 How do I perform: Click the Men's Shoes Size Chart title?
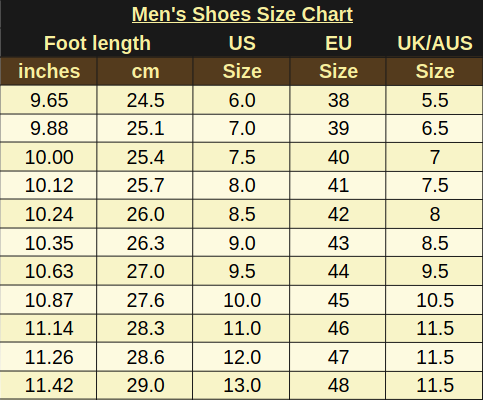click(x=242, y=14)
